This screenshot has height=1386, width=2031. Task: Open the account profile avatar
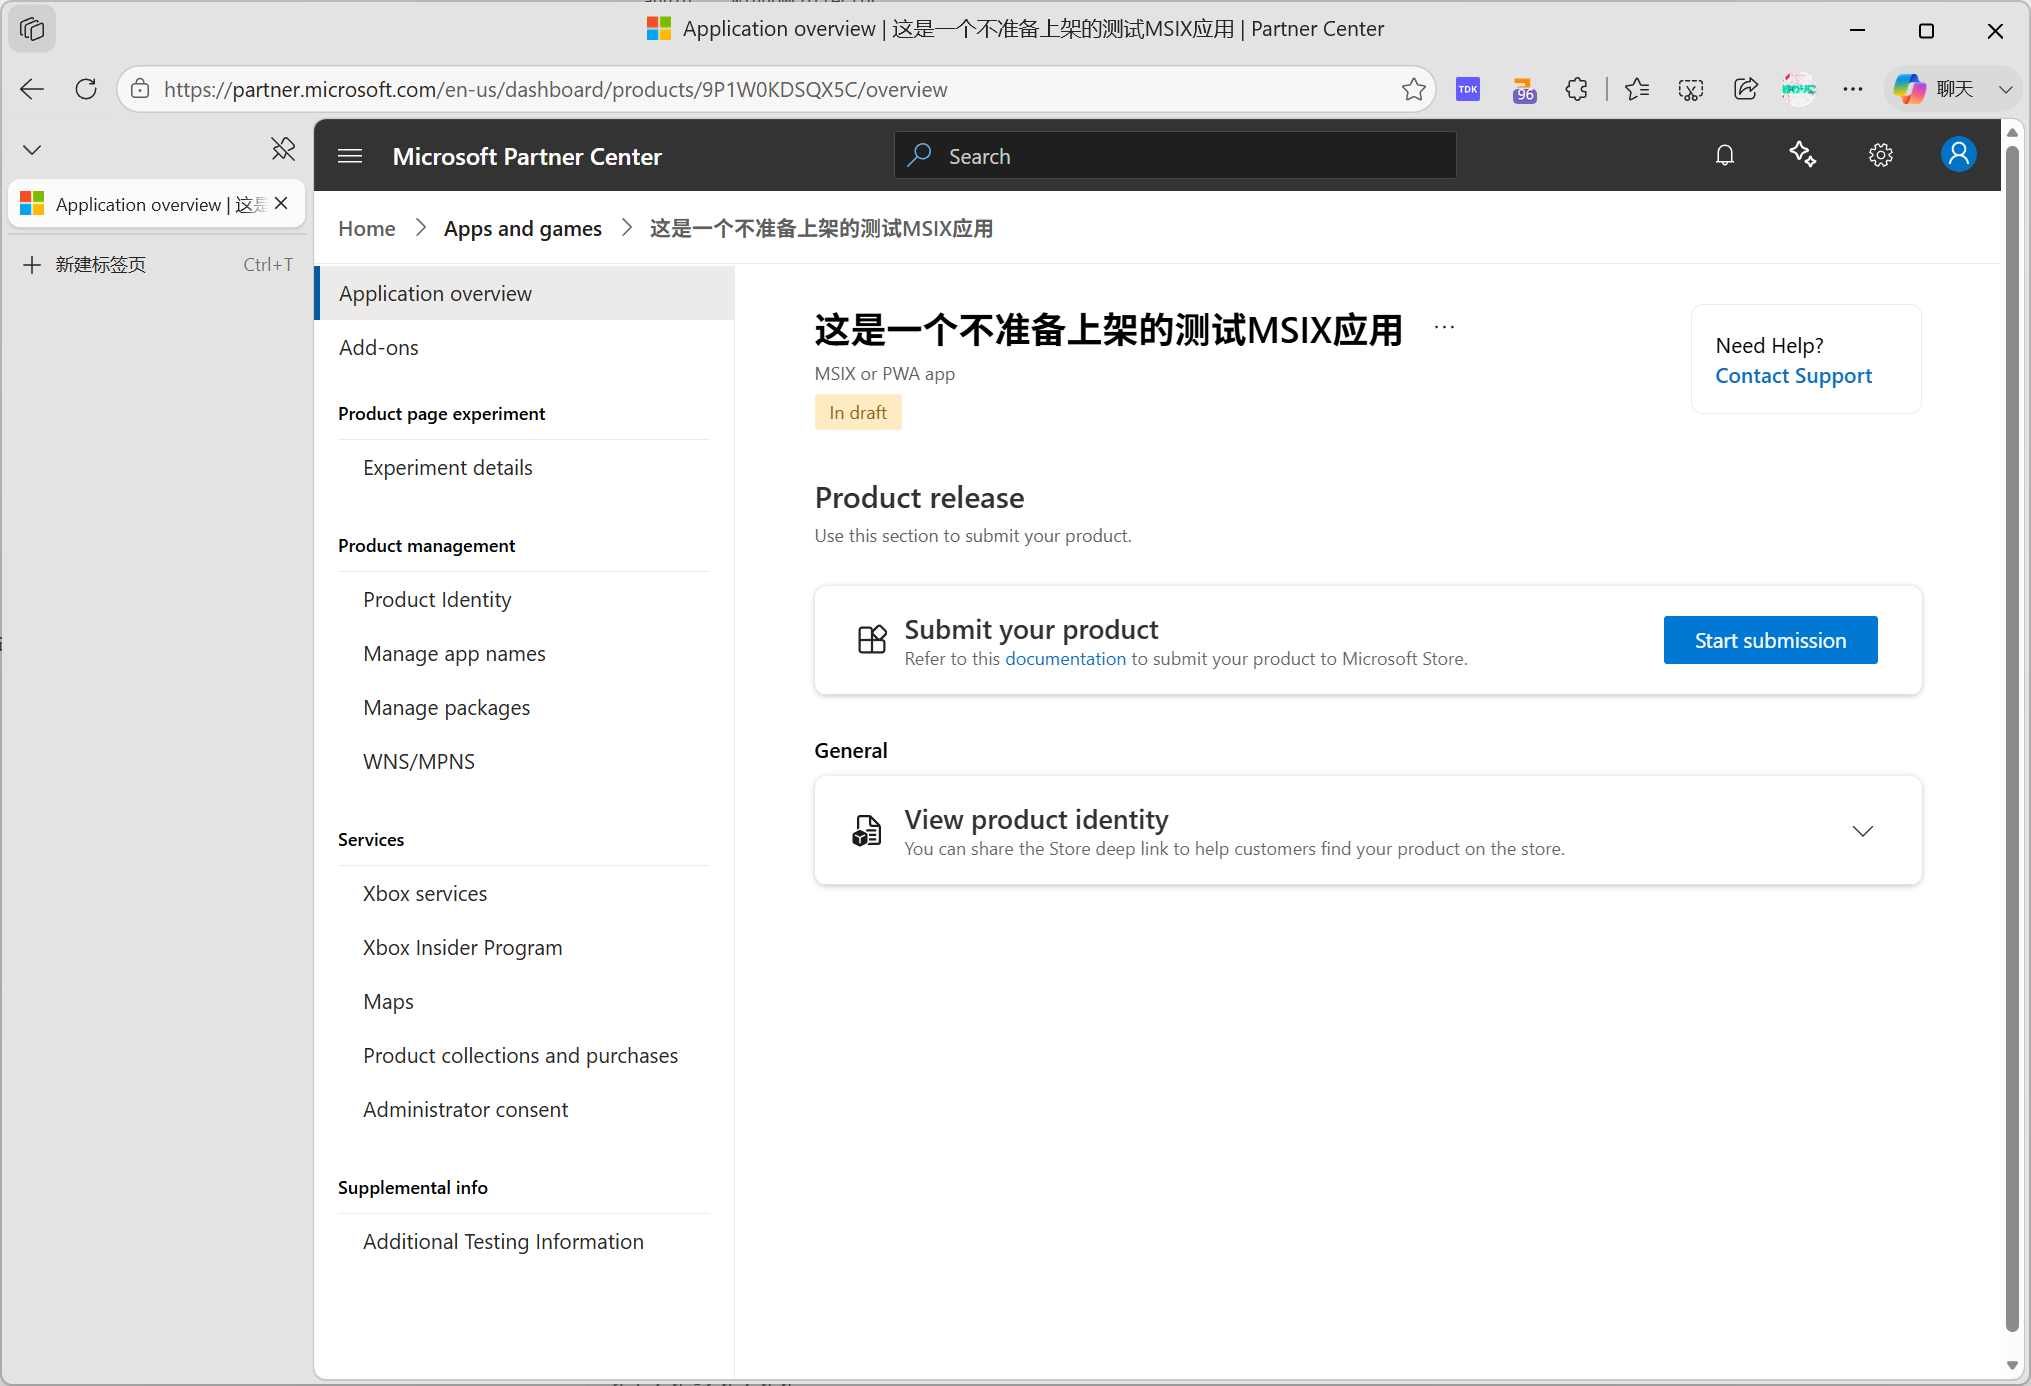[1958, 155]
